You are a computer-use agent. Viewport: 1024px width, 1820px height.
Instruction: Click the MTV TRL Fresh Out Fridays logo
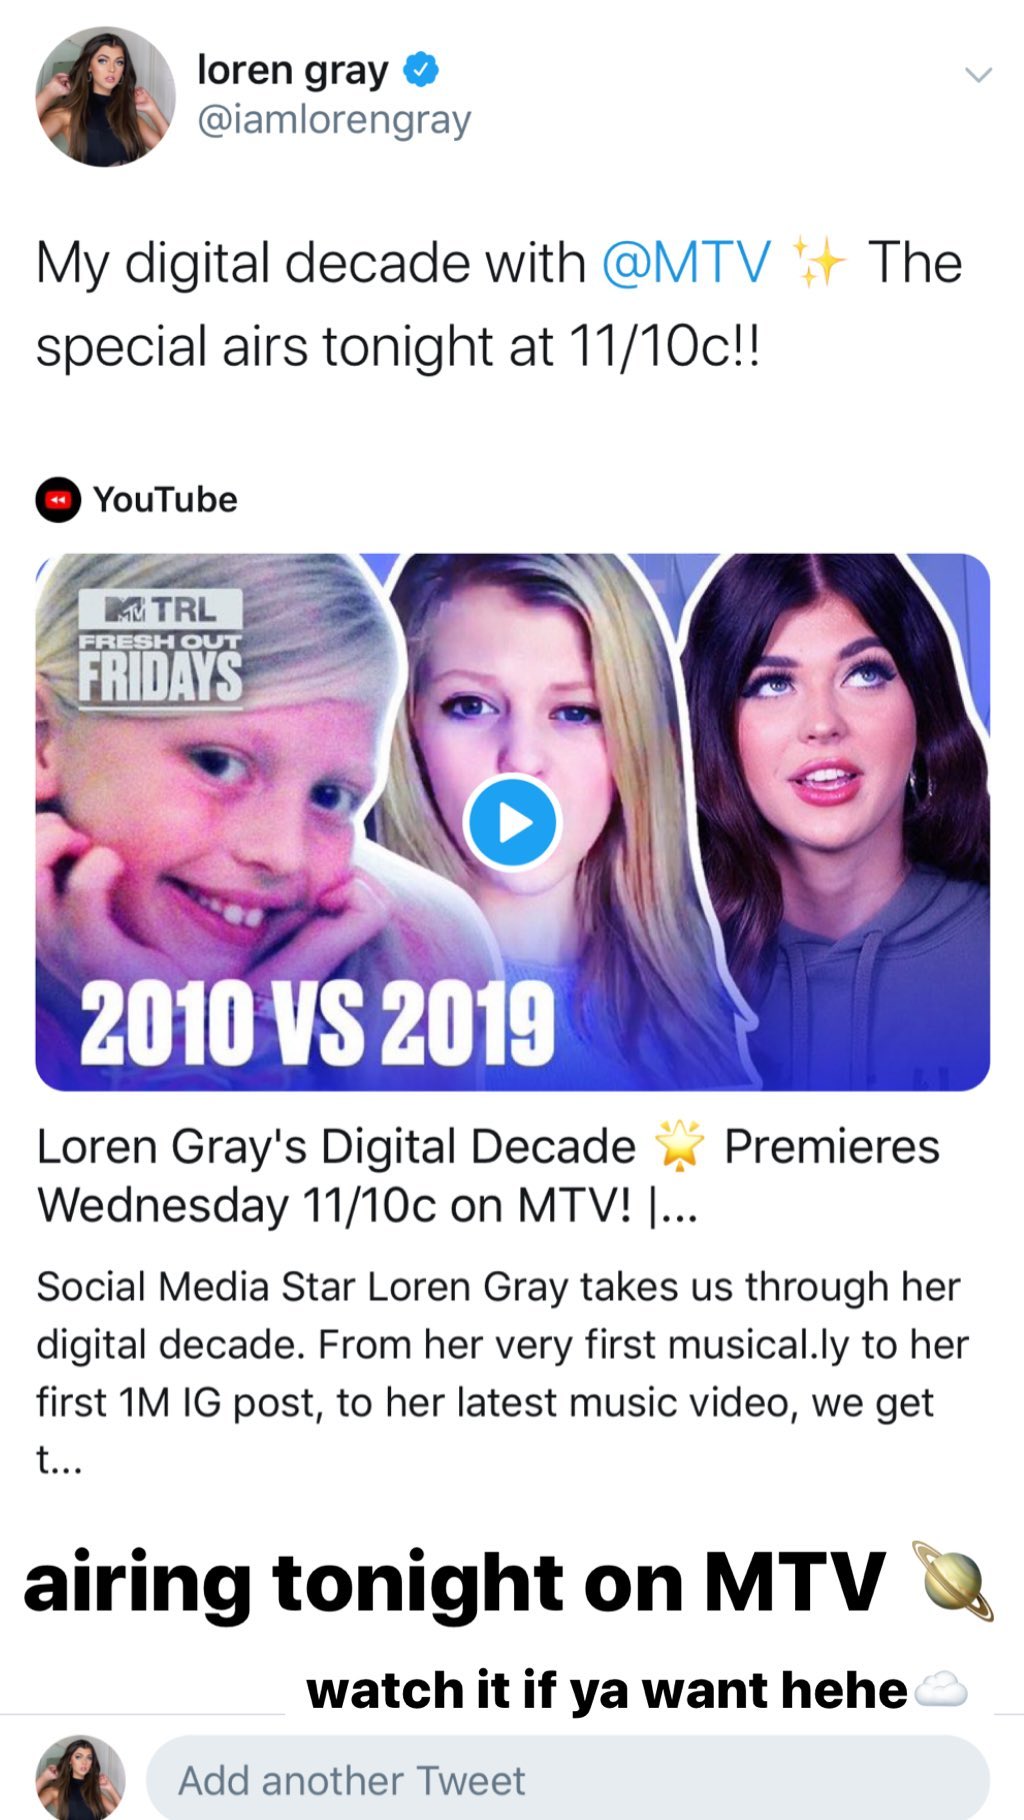(x=160, y=649)
